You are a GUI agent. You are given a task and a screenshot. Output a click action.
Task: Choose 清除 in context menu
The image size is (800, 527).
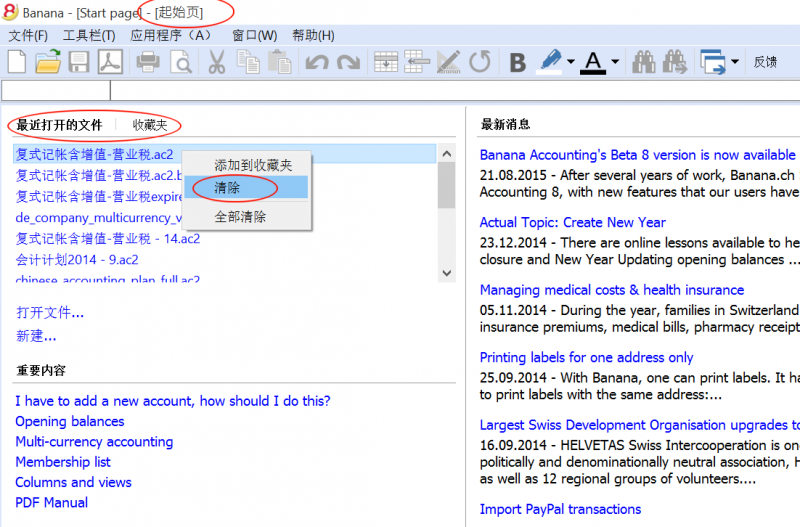coord(246,187)
